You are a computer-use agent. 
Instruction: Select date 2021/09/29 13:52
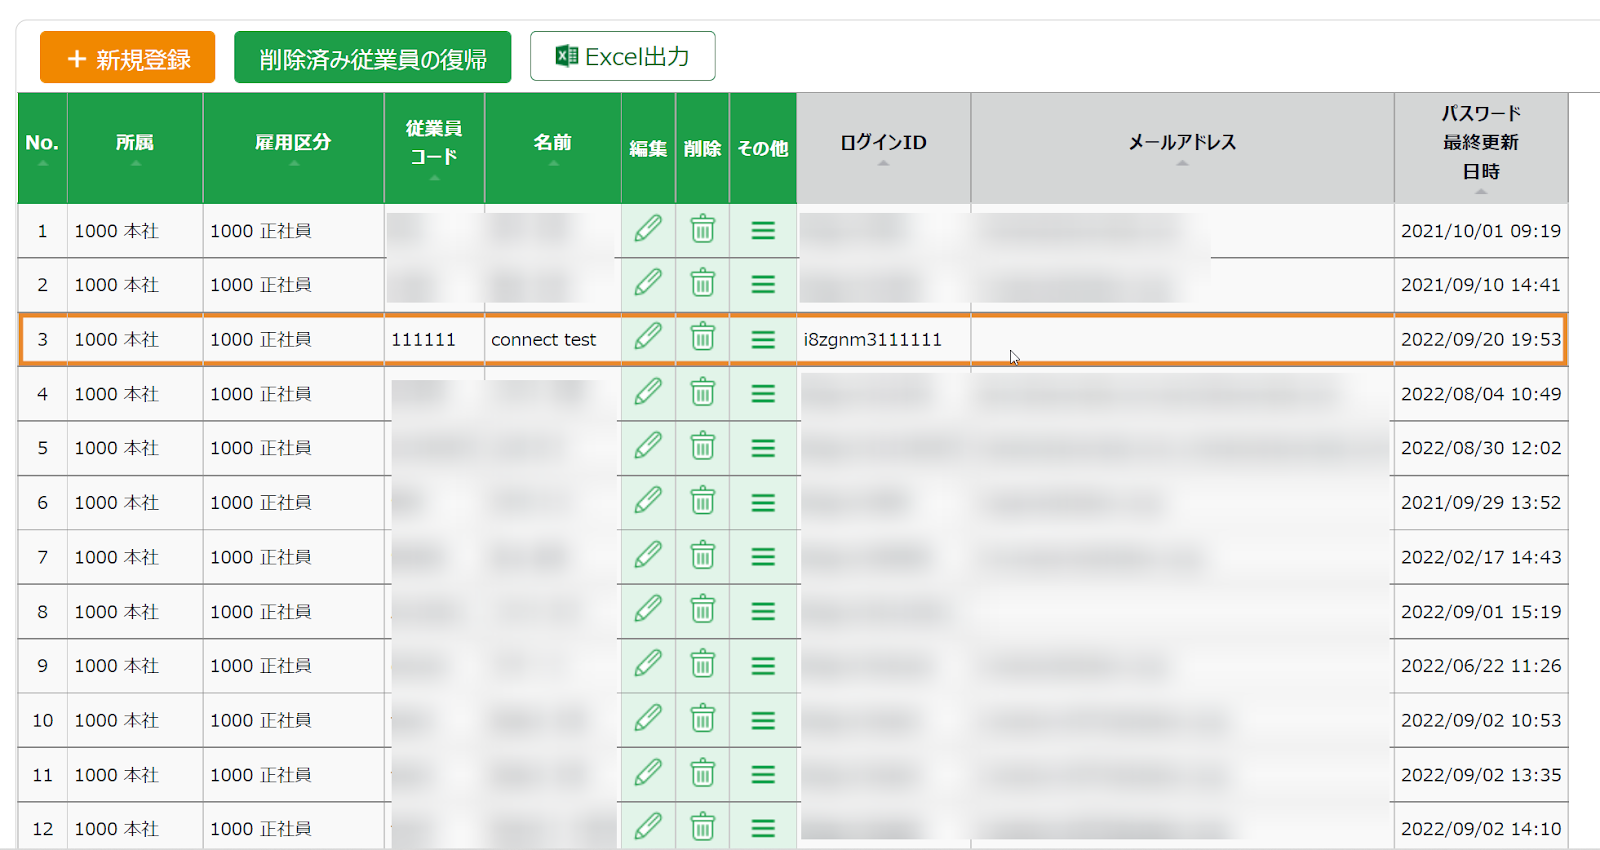pos(1480,503)
